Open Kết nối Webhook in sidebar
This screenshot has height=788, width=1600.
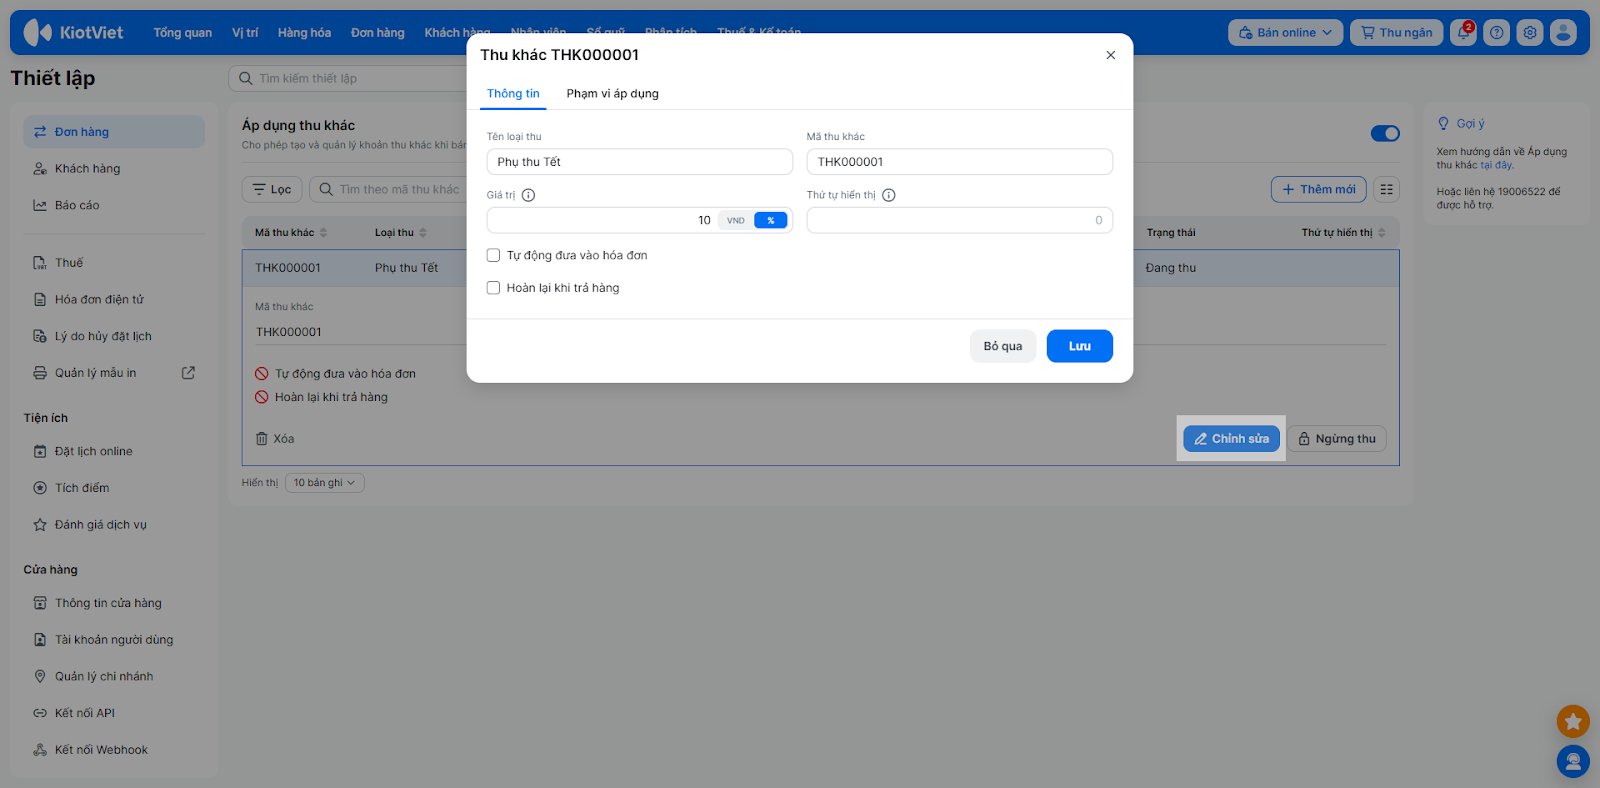114,750
